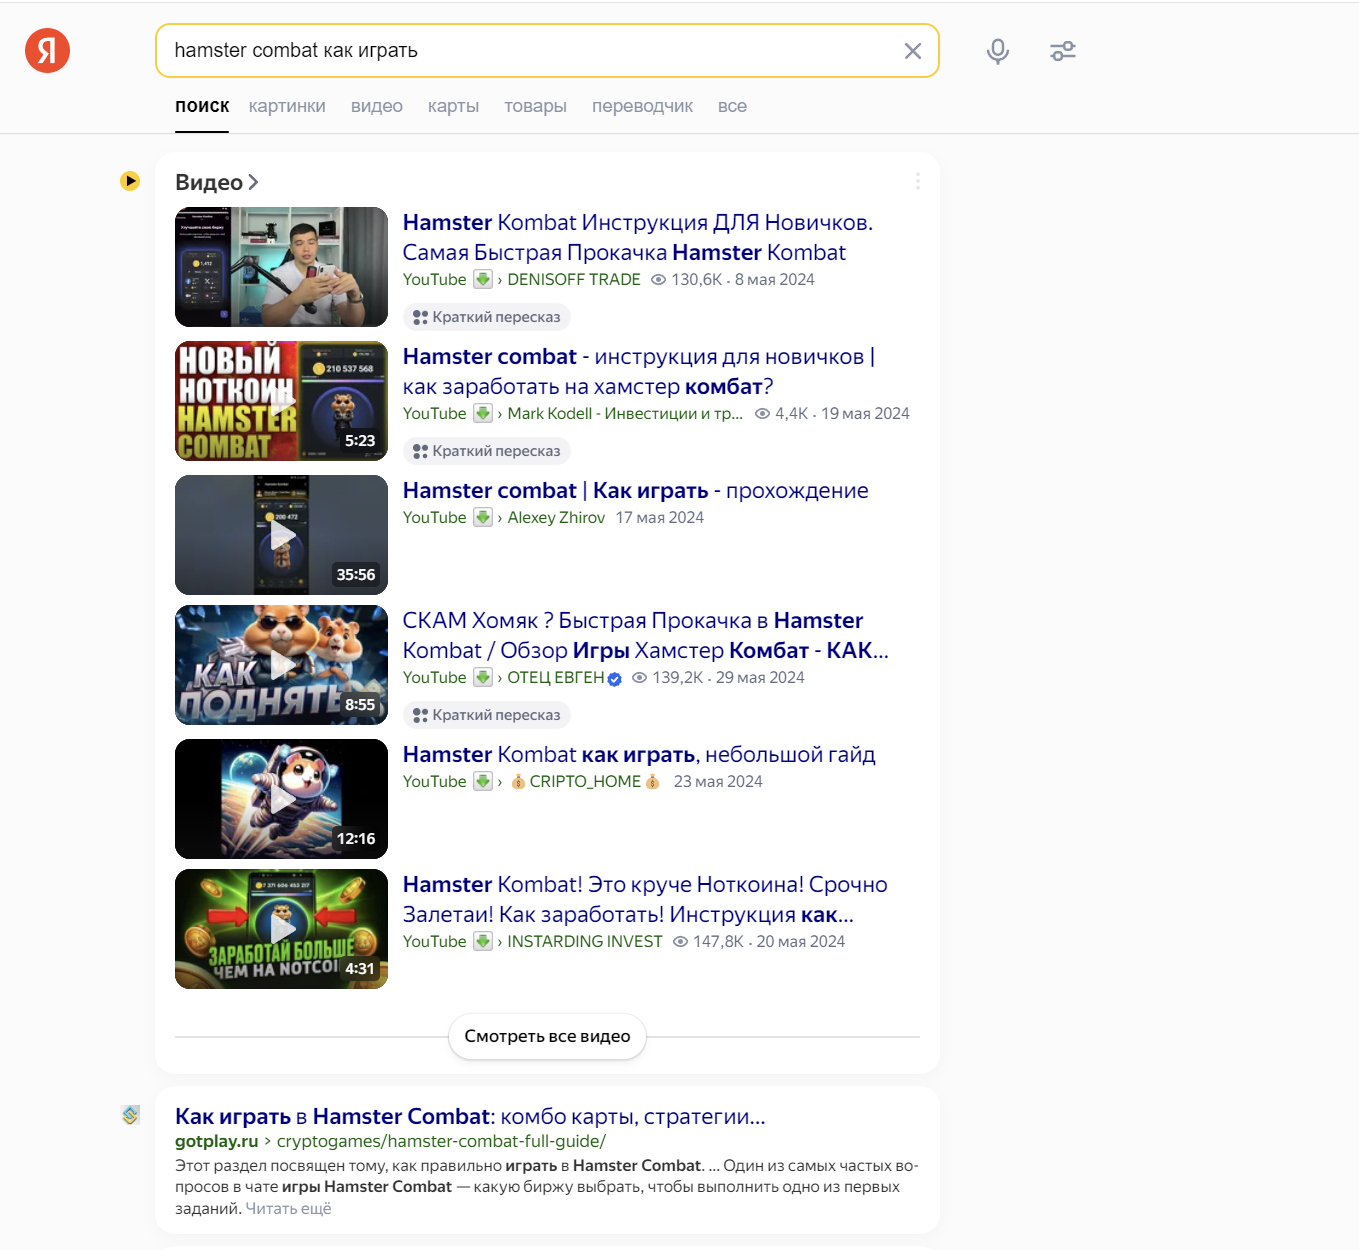Switch to the переводчик tab
1359x1250 pixels.
click(642, 106)
